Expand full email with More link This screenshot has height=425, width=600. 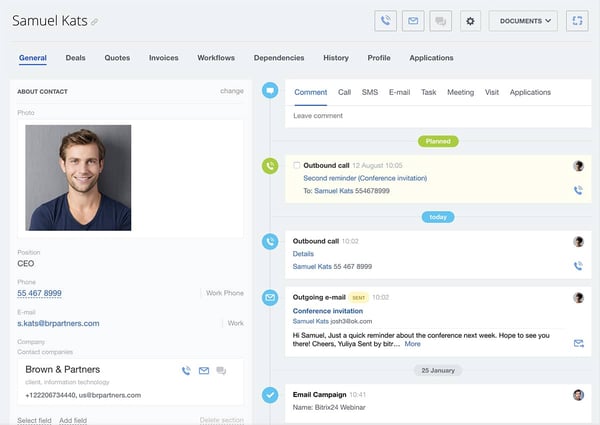pos(412,343)
